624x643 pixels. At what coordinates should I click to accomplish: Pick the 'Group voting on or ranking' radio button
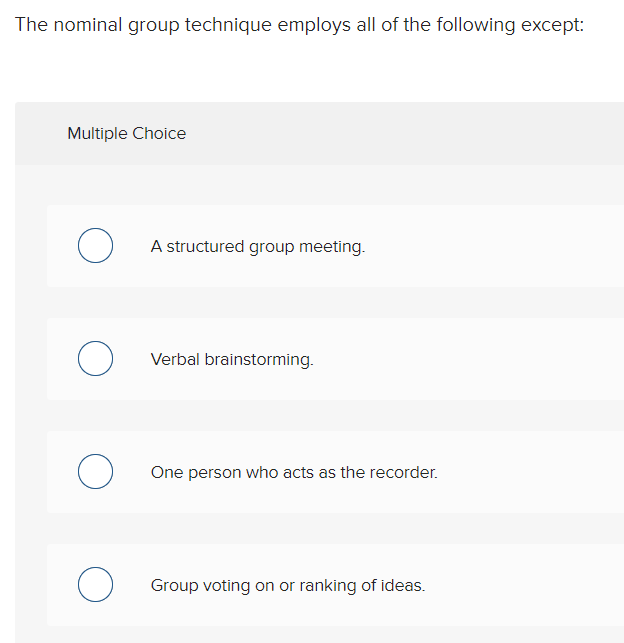[x=95, y=585]
